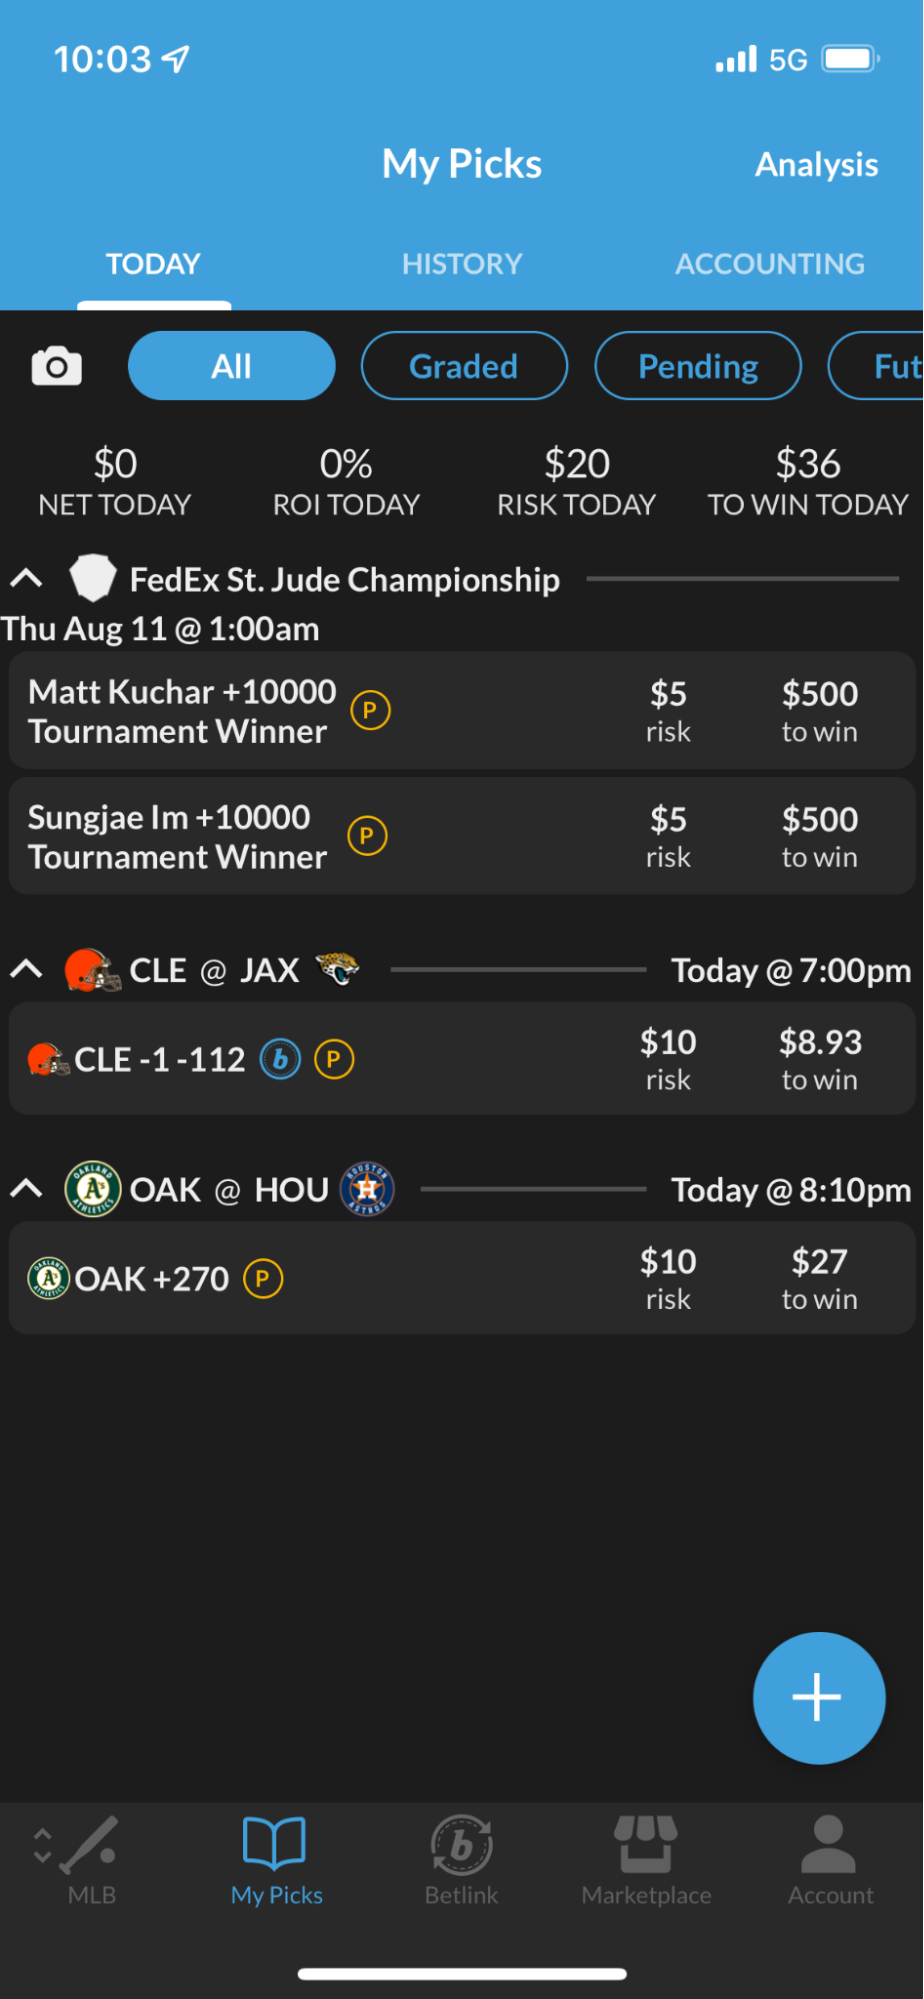
Task: Tap the MLB sport switcher icon
Action: [90, 1859]
